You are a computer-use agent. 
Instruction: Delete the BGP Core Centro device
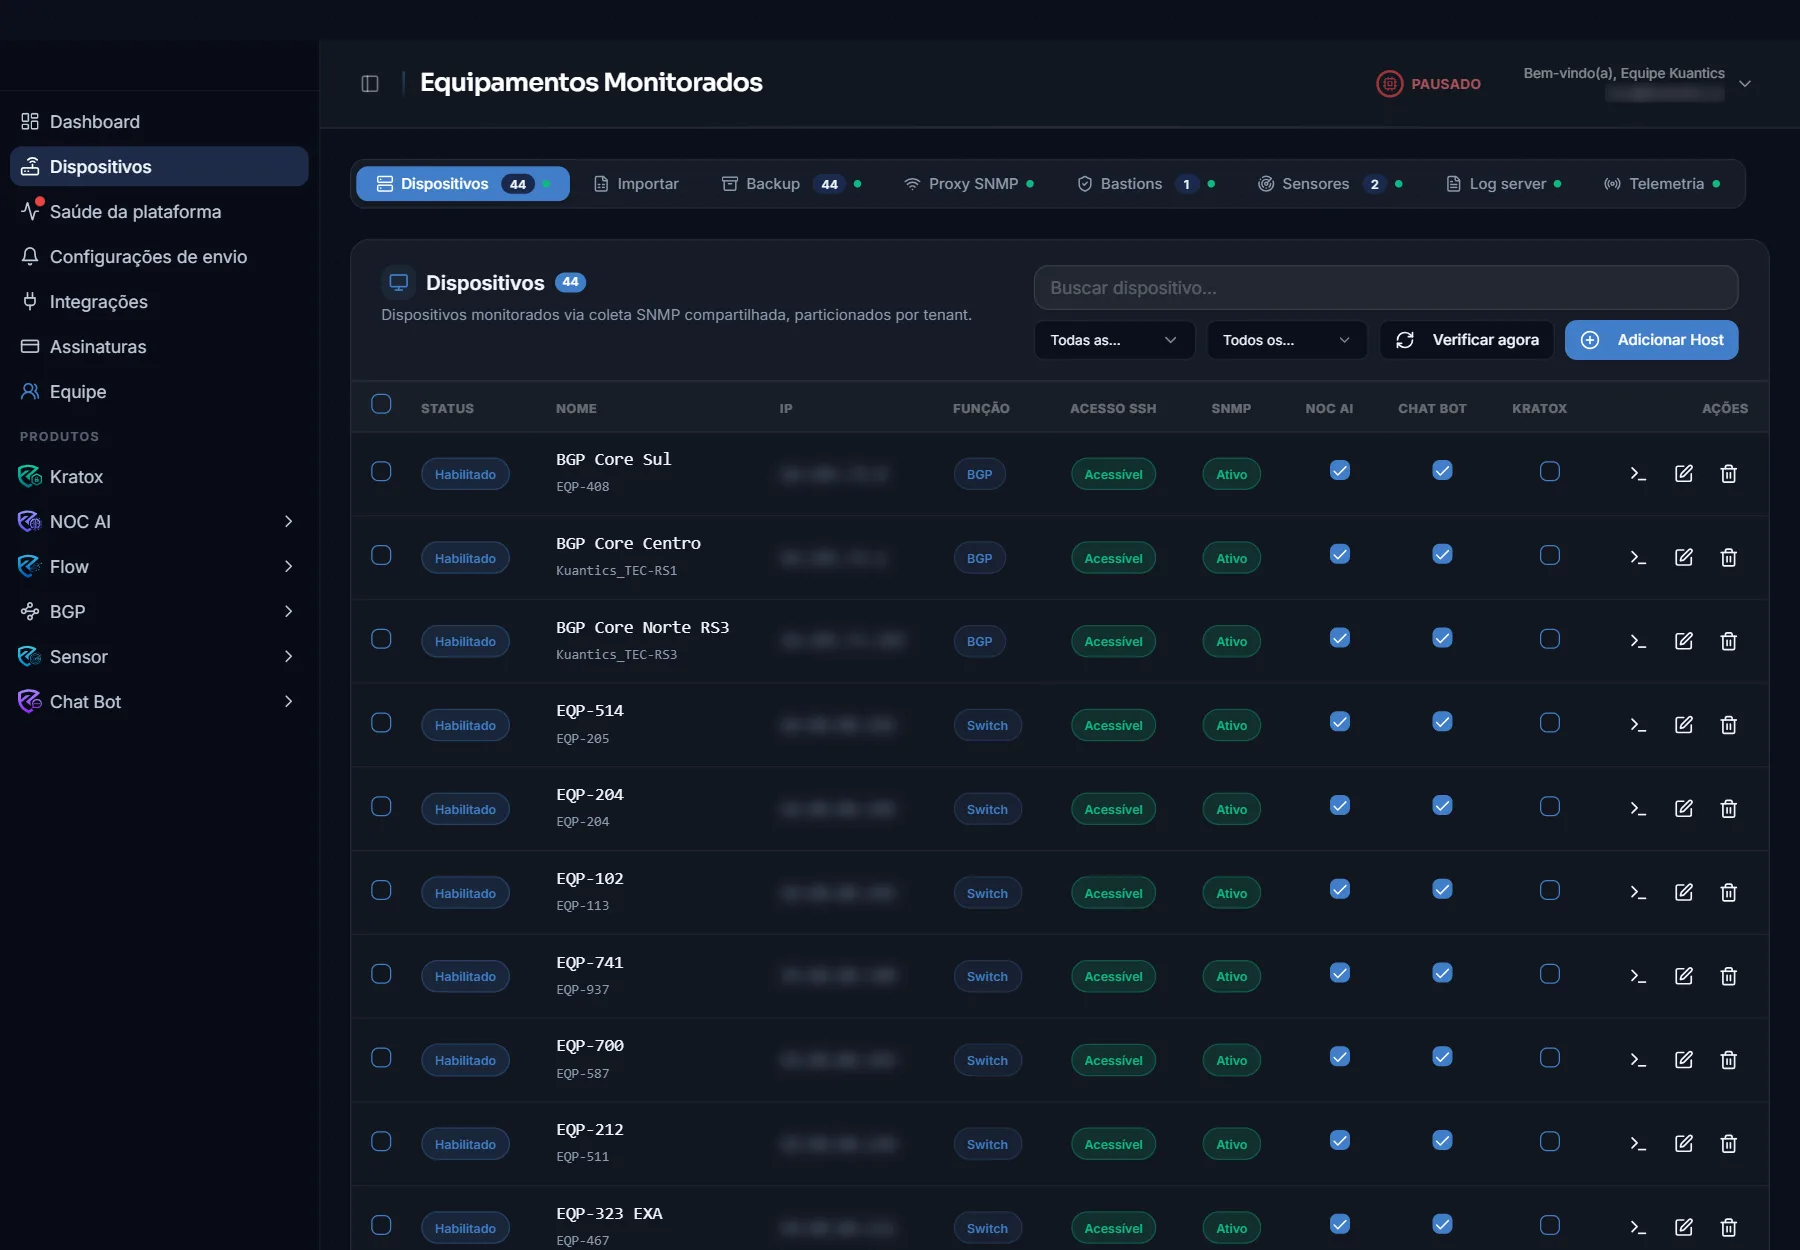tap(1728, 558)
